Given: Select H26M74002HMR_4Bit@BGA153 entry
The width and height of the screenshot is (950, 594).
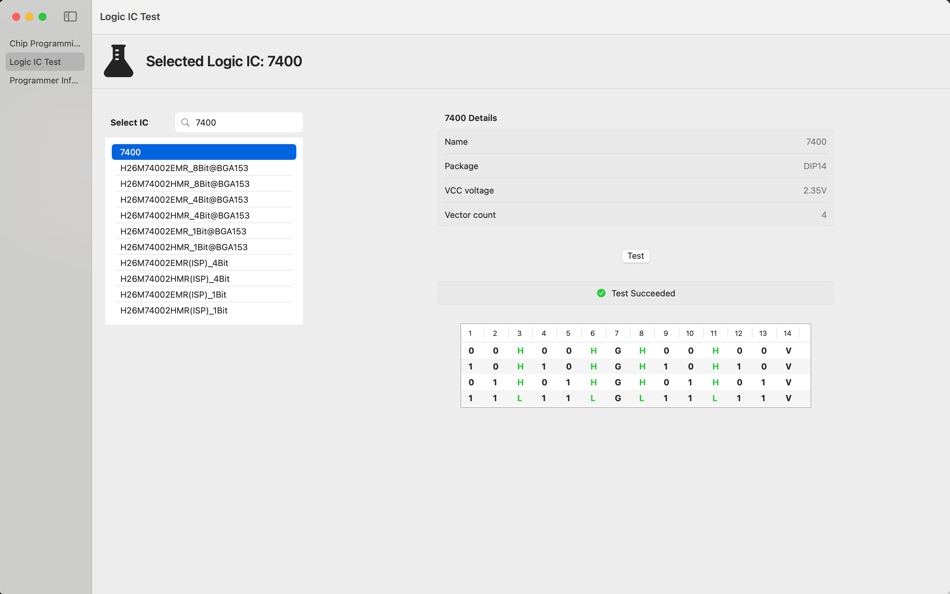Looking at the screenshot, I should [205, 215].
